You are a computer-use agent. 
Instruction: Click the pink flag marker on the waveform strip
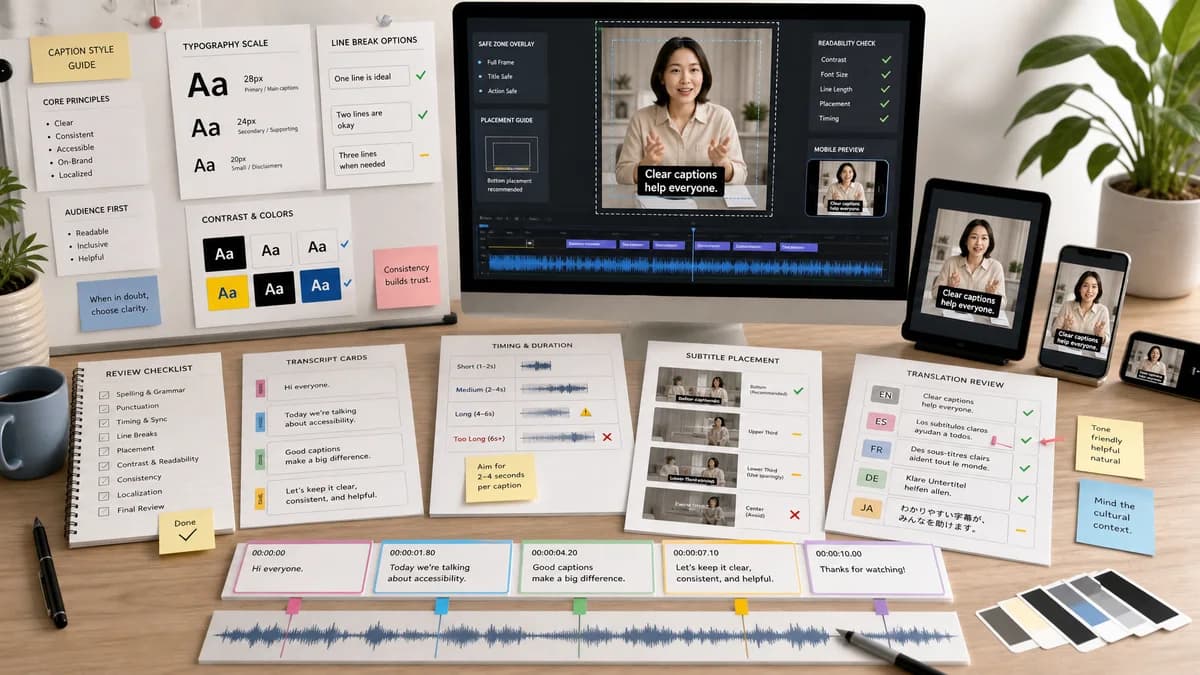tap(293, 606)
